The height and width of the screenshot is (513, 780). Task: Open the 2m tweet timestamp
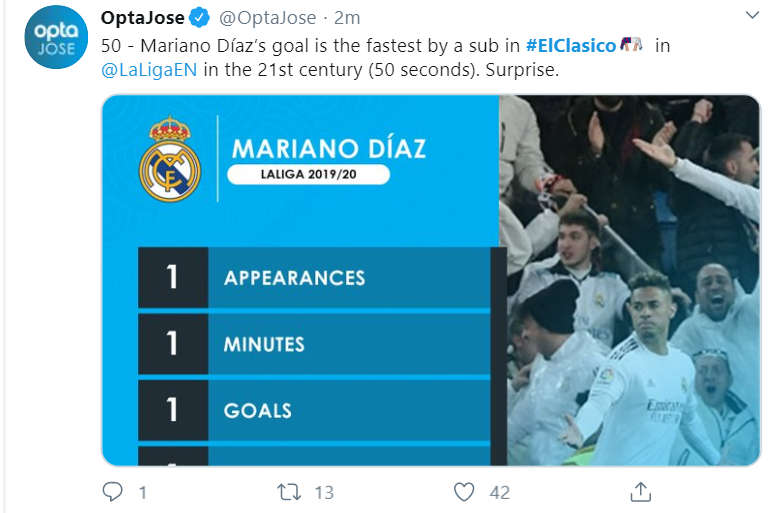(347, 18)
